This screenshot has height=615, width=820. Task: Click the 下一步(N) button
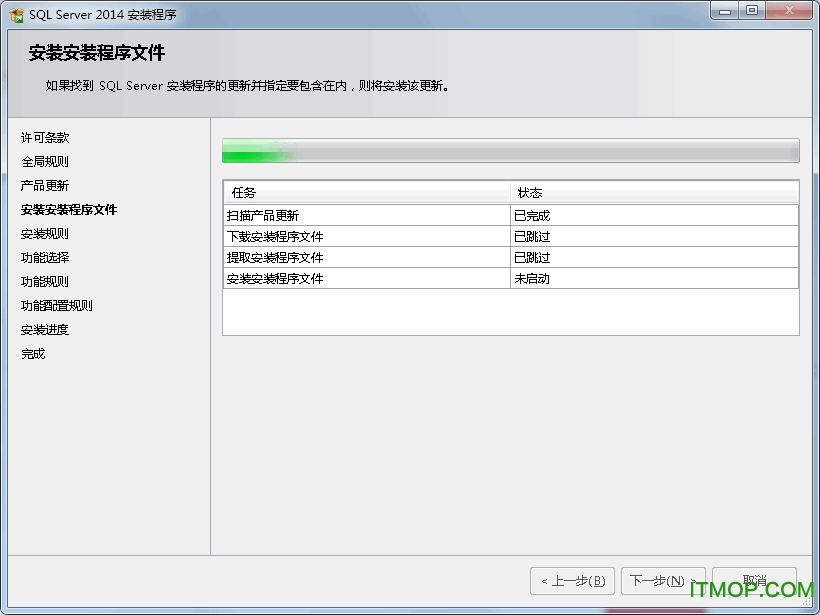(663, 581)
